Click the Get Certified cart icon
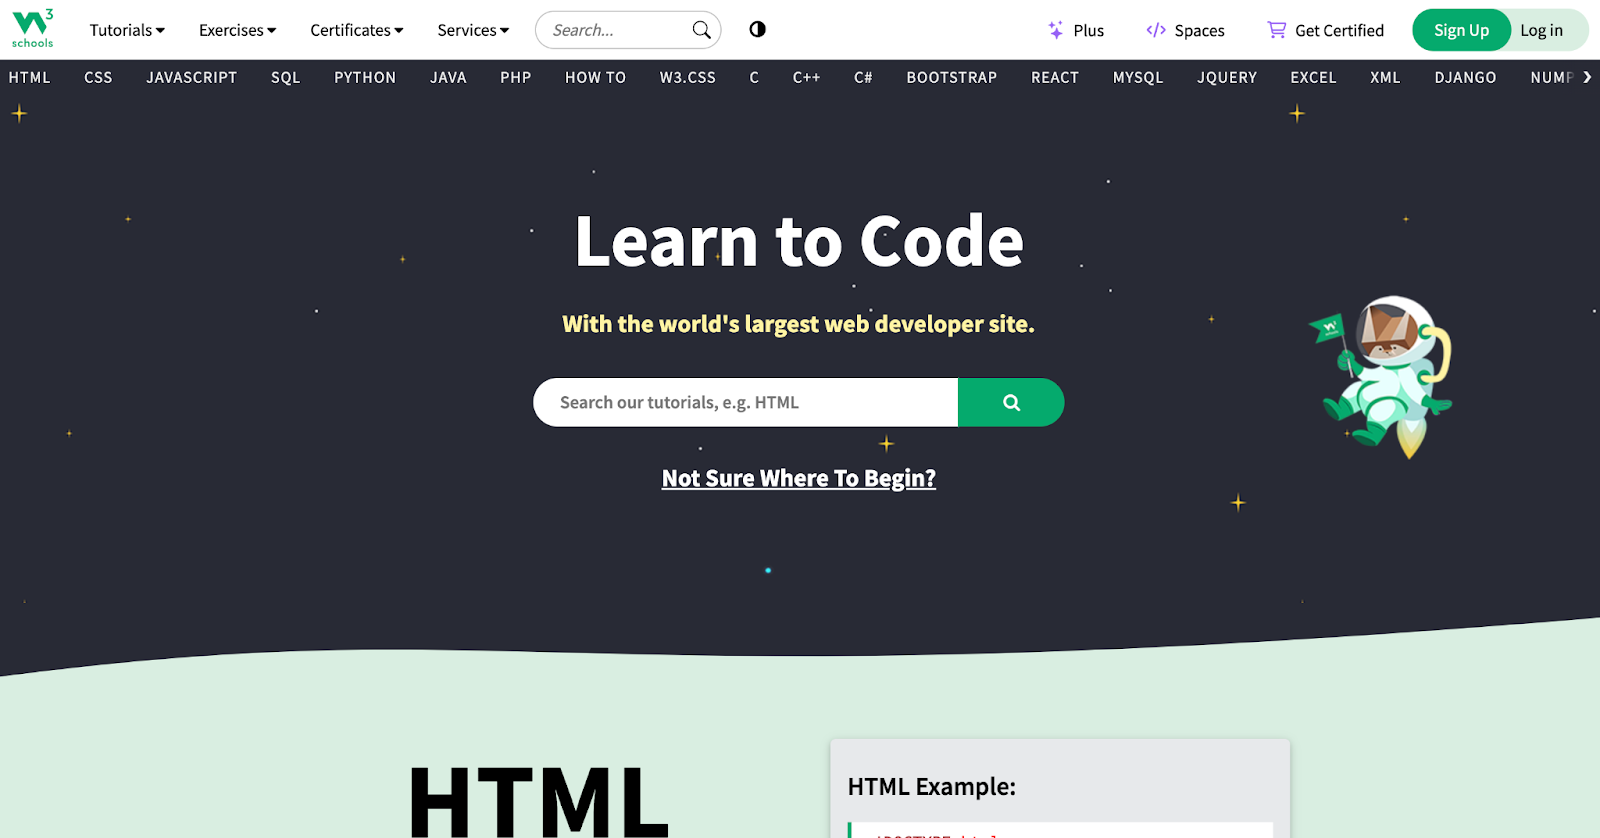 [x=1277, y=30]
